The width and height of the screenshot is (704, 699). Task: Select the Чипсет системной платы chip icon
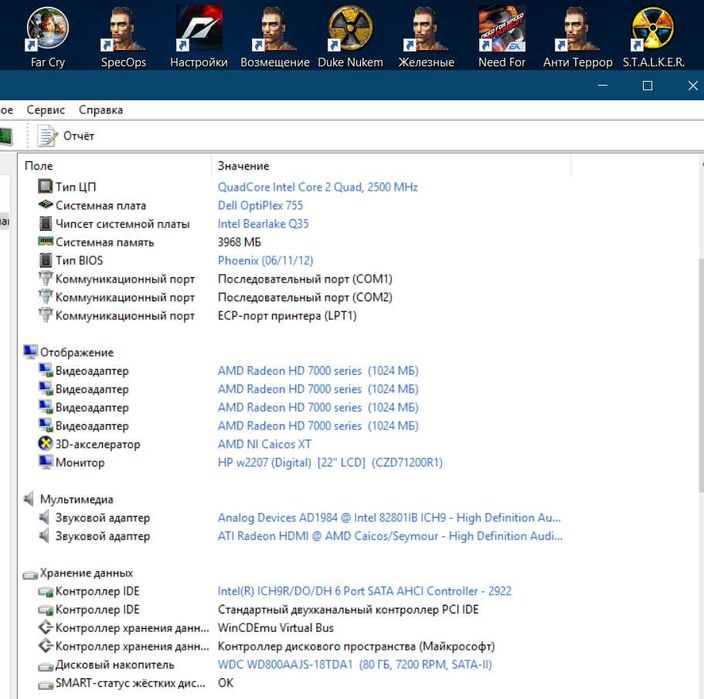point(45,223)
